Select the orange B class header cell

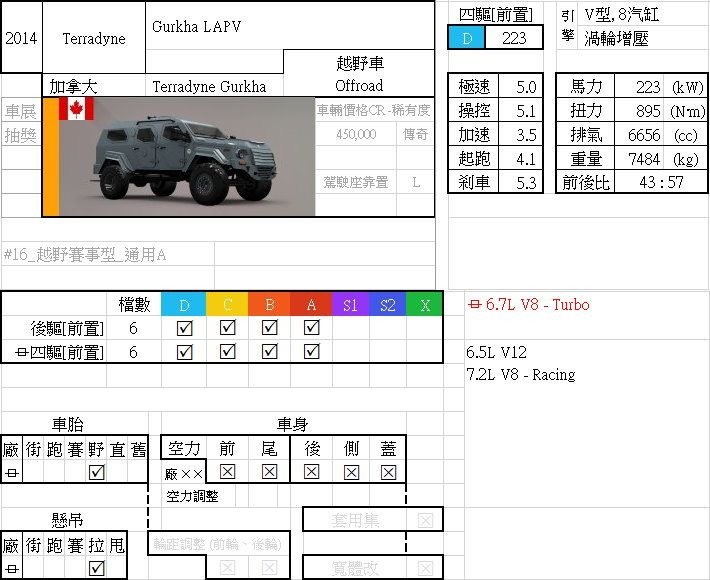269,304
